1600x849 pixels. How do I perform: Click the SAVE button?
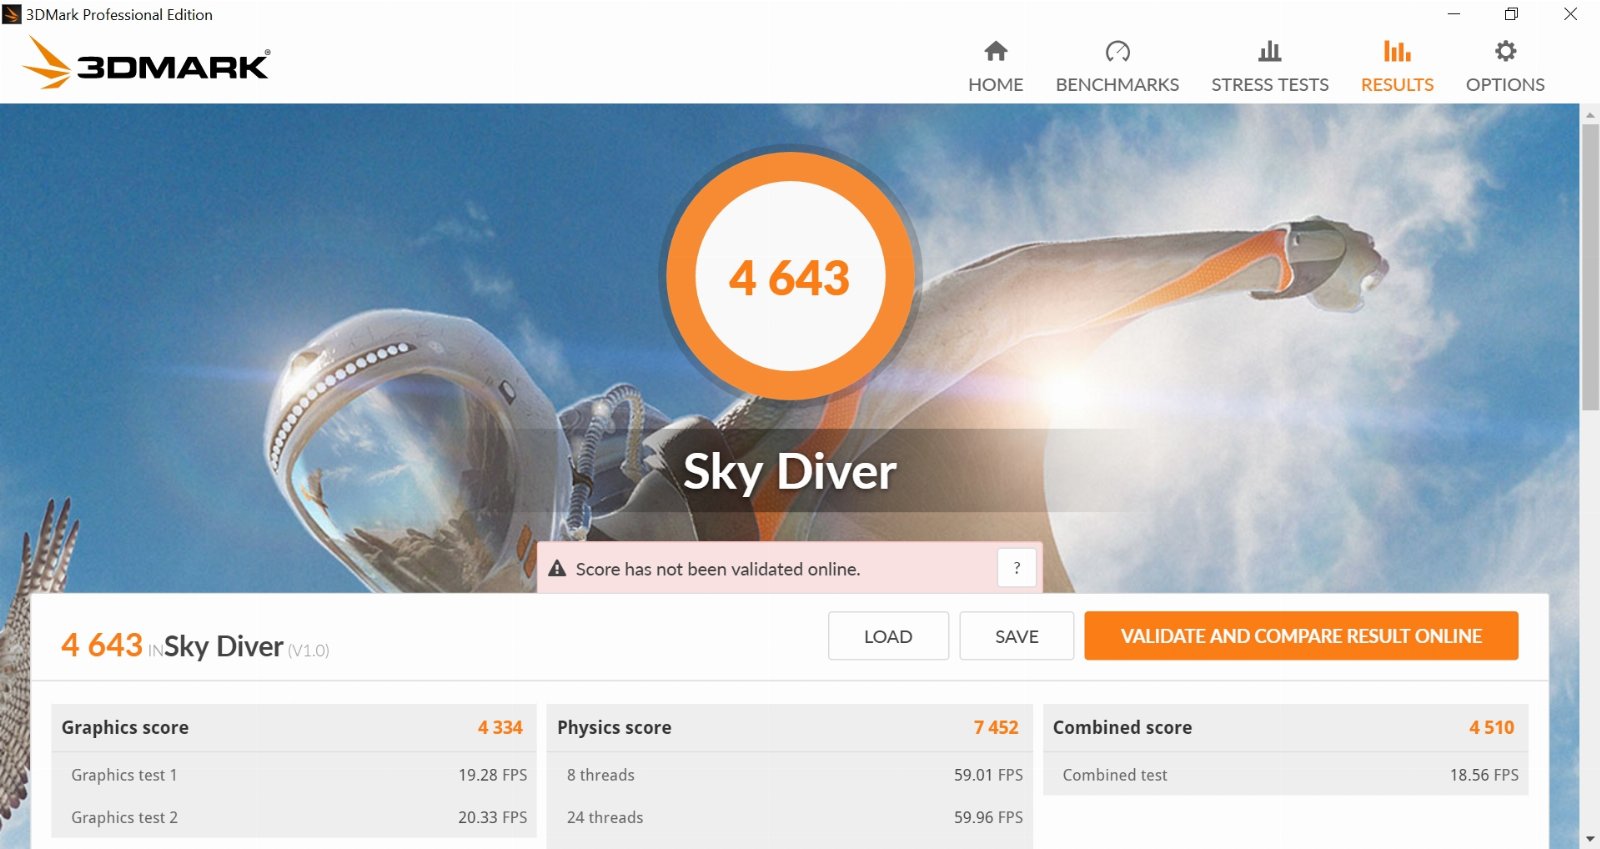(1017, 636)
